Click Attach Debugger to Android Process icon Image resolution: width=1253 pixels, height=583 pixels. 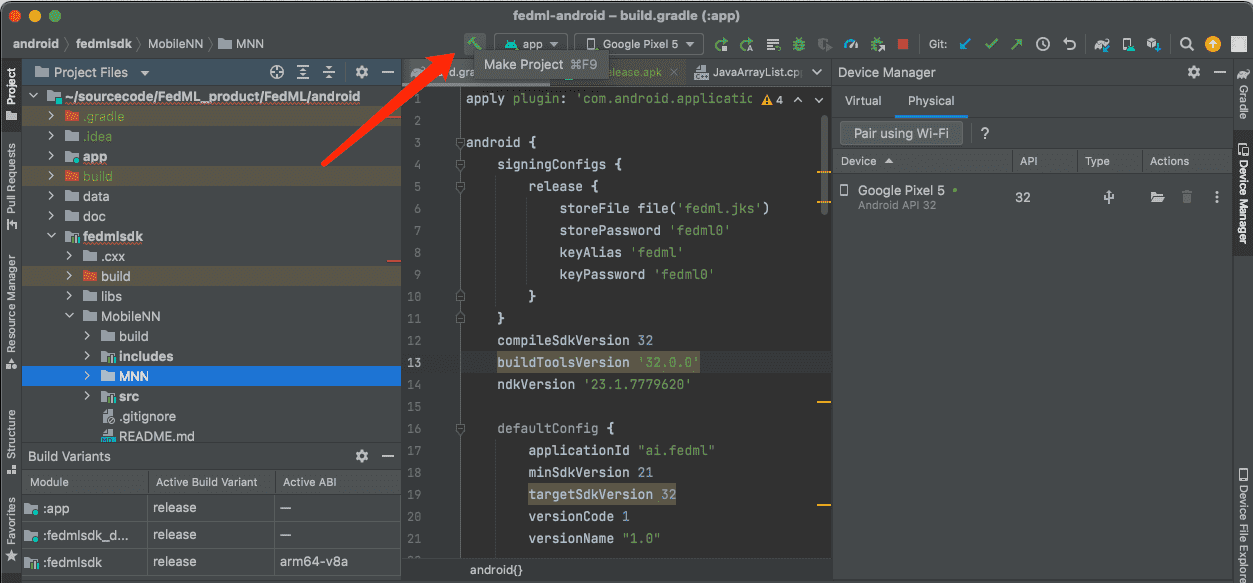point(877,44)
